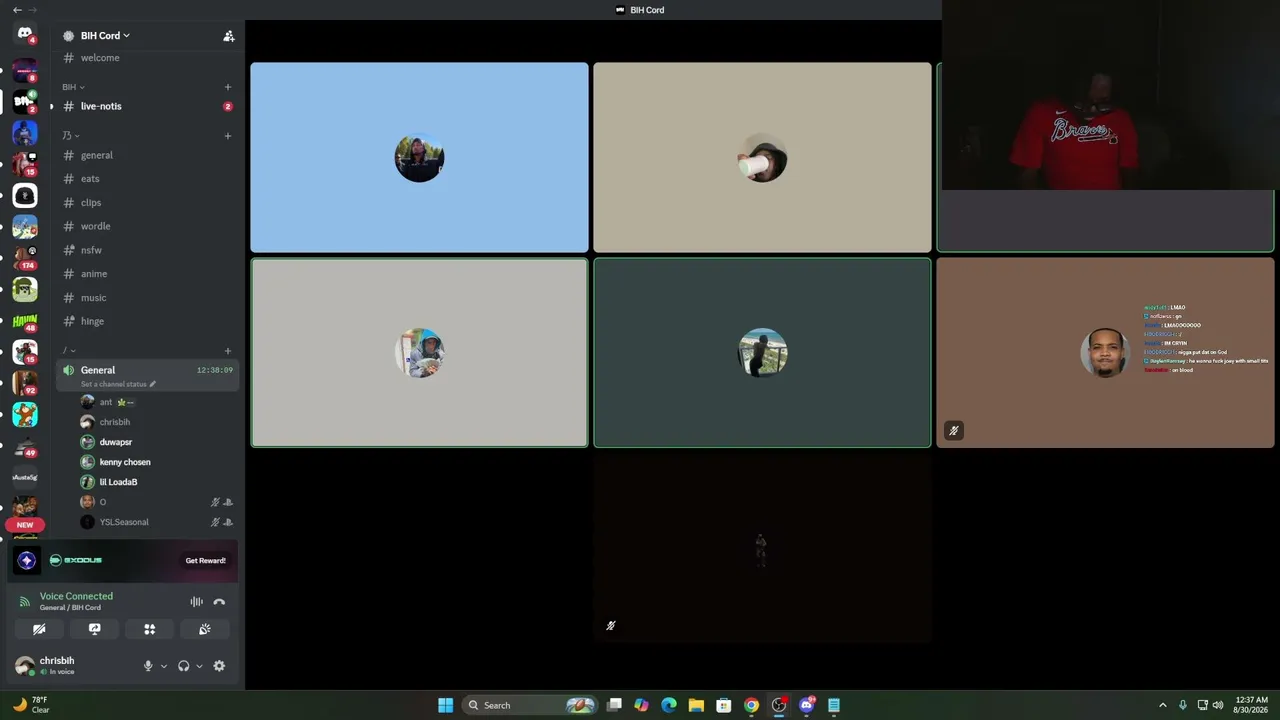Mute the microphone in user panel
Image resolution: width=1280 pixels, height=720 pixels.
point(148,666)
